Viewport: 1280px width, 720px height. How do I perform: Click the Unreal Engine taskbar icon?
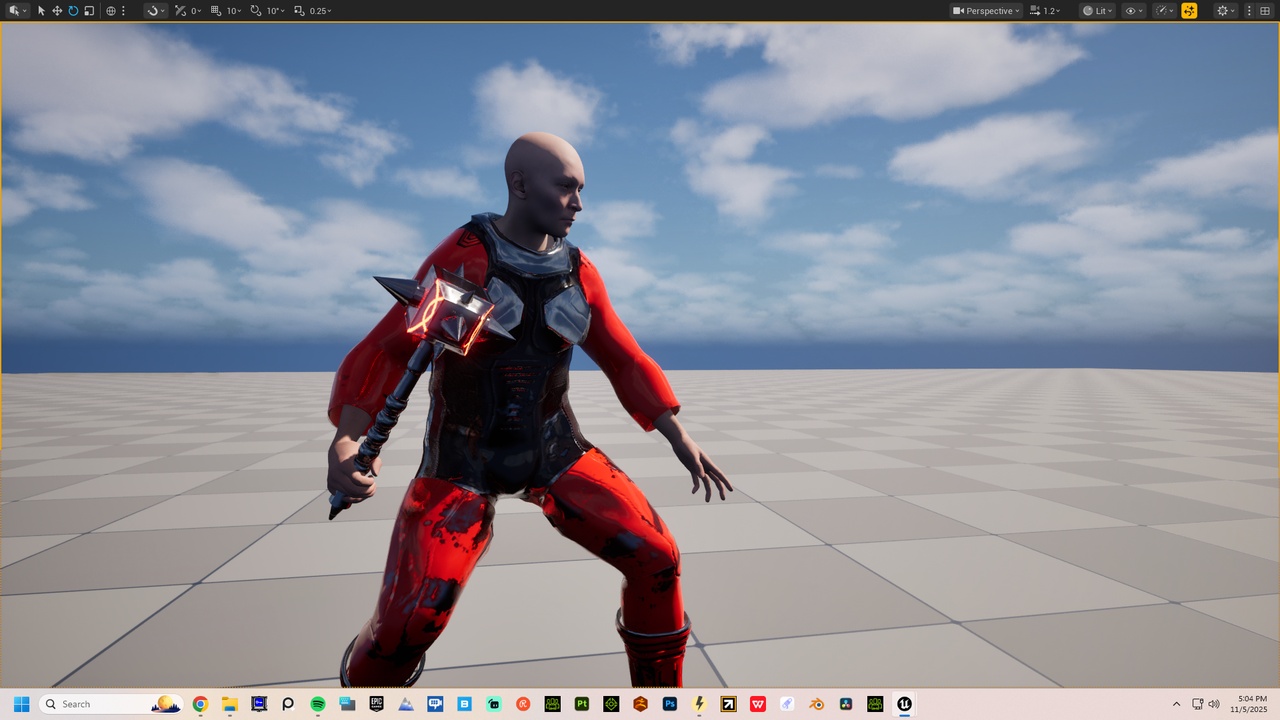point(905,704)
